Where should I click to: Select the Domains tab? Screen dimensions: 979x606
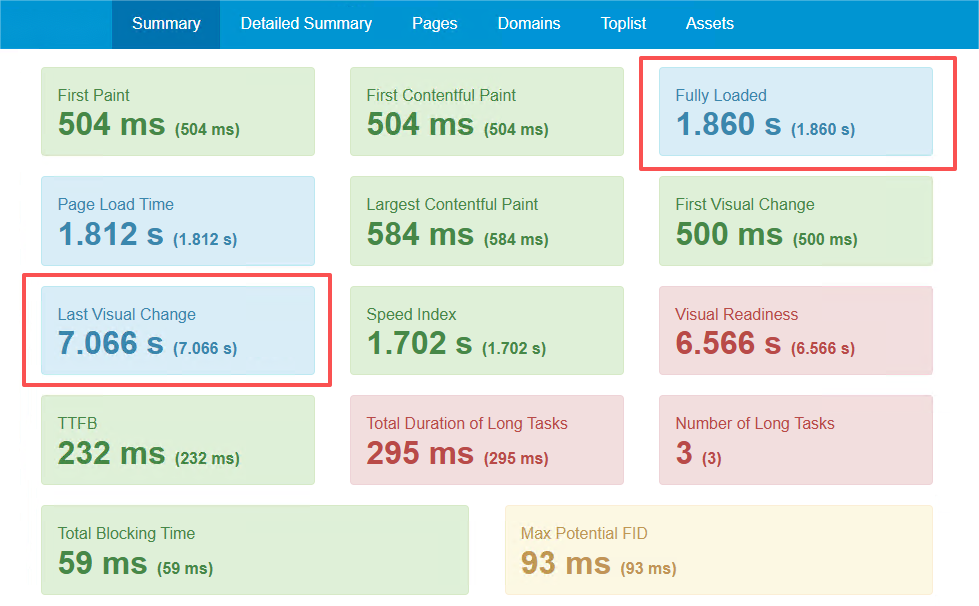click(x=529, y=23)
